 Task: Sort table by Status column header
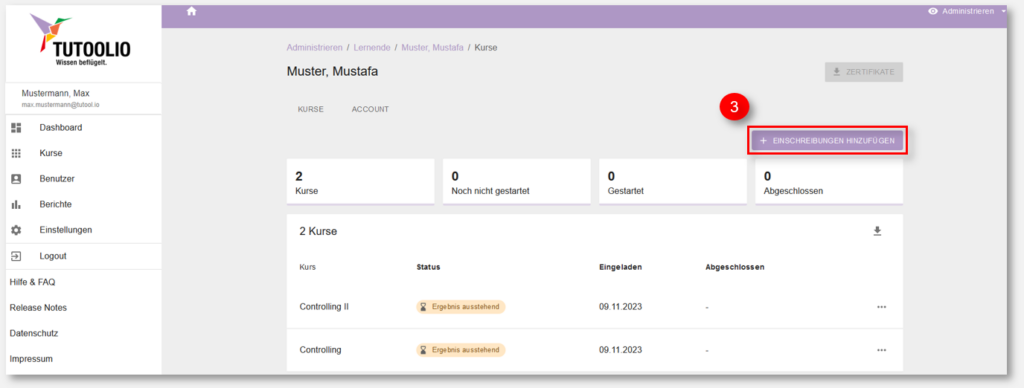[x=428, y=267]
